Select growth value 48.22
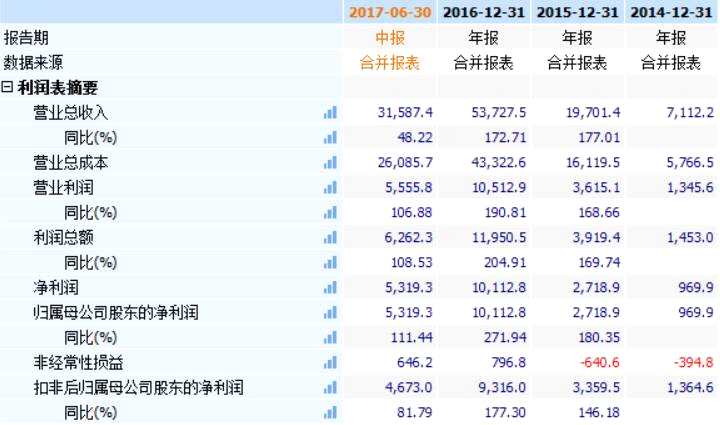The height and width of the screenshot is (425, 720). [415, 137]
